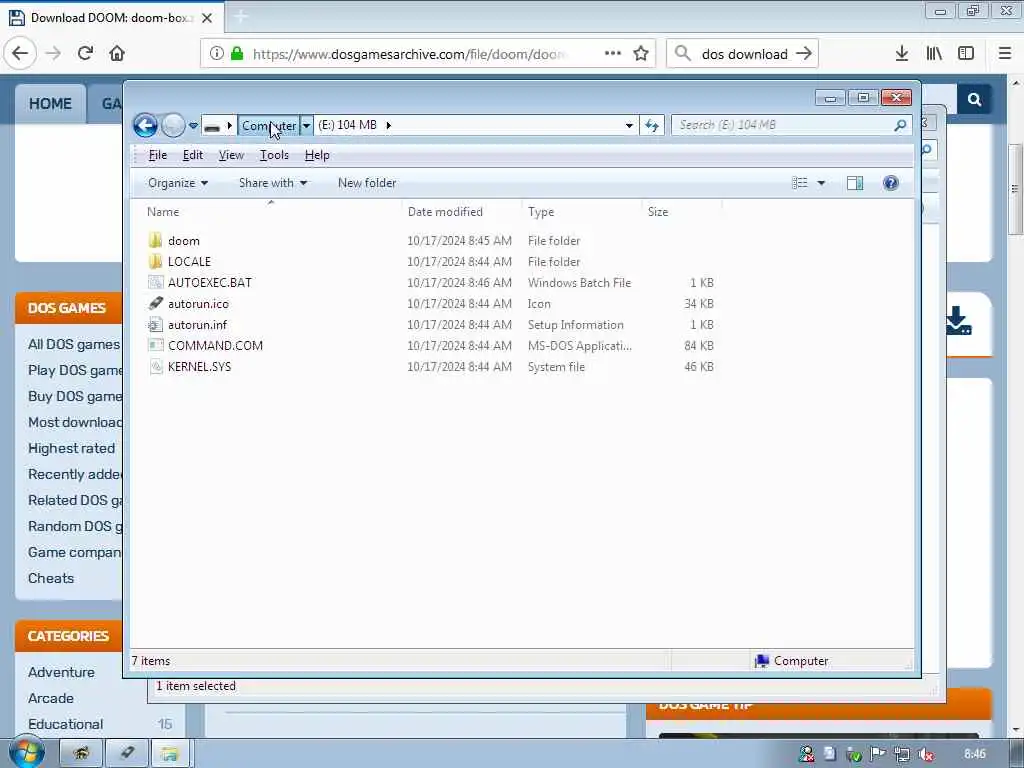Click the change view icon in the toolbar

click(800, 184)
